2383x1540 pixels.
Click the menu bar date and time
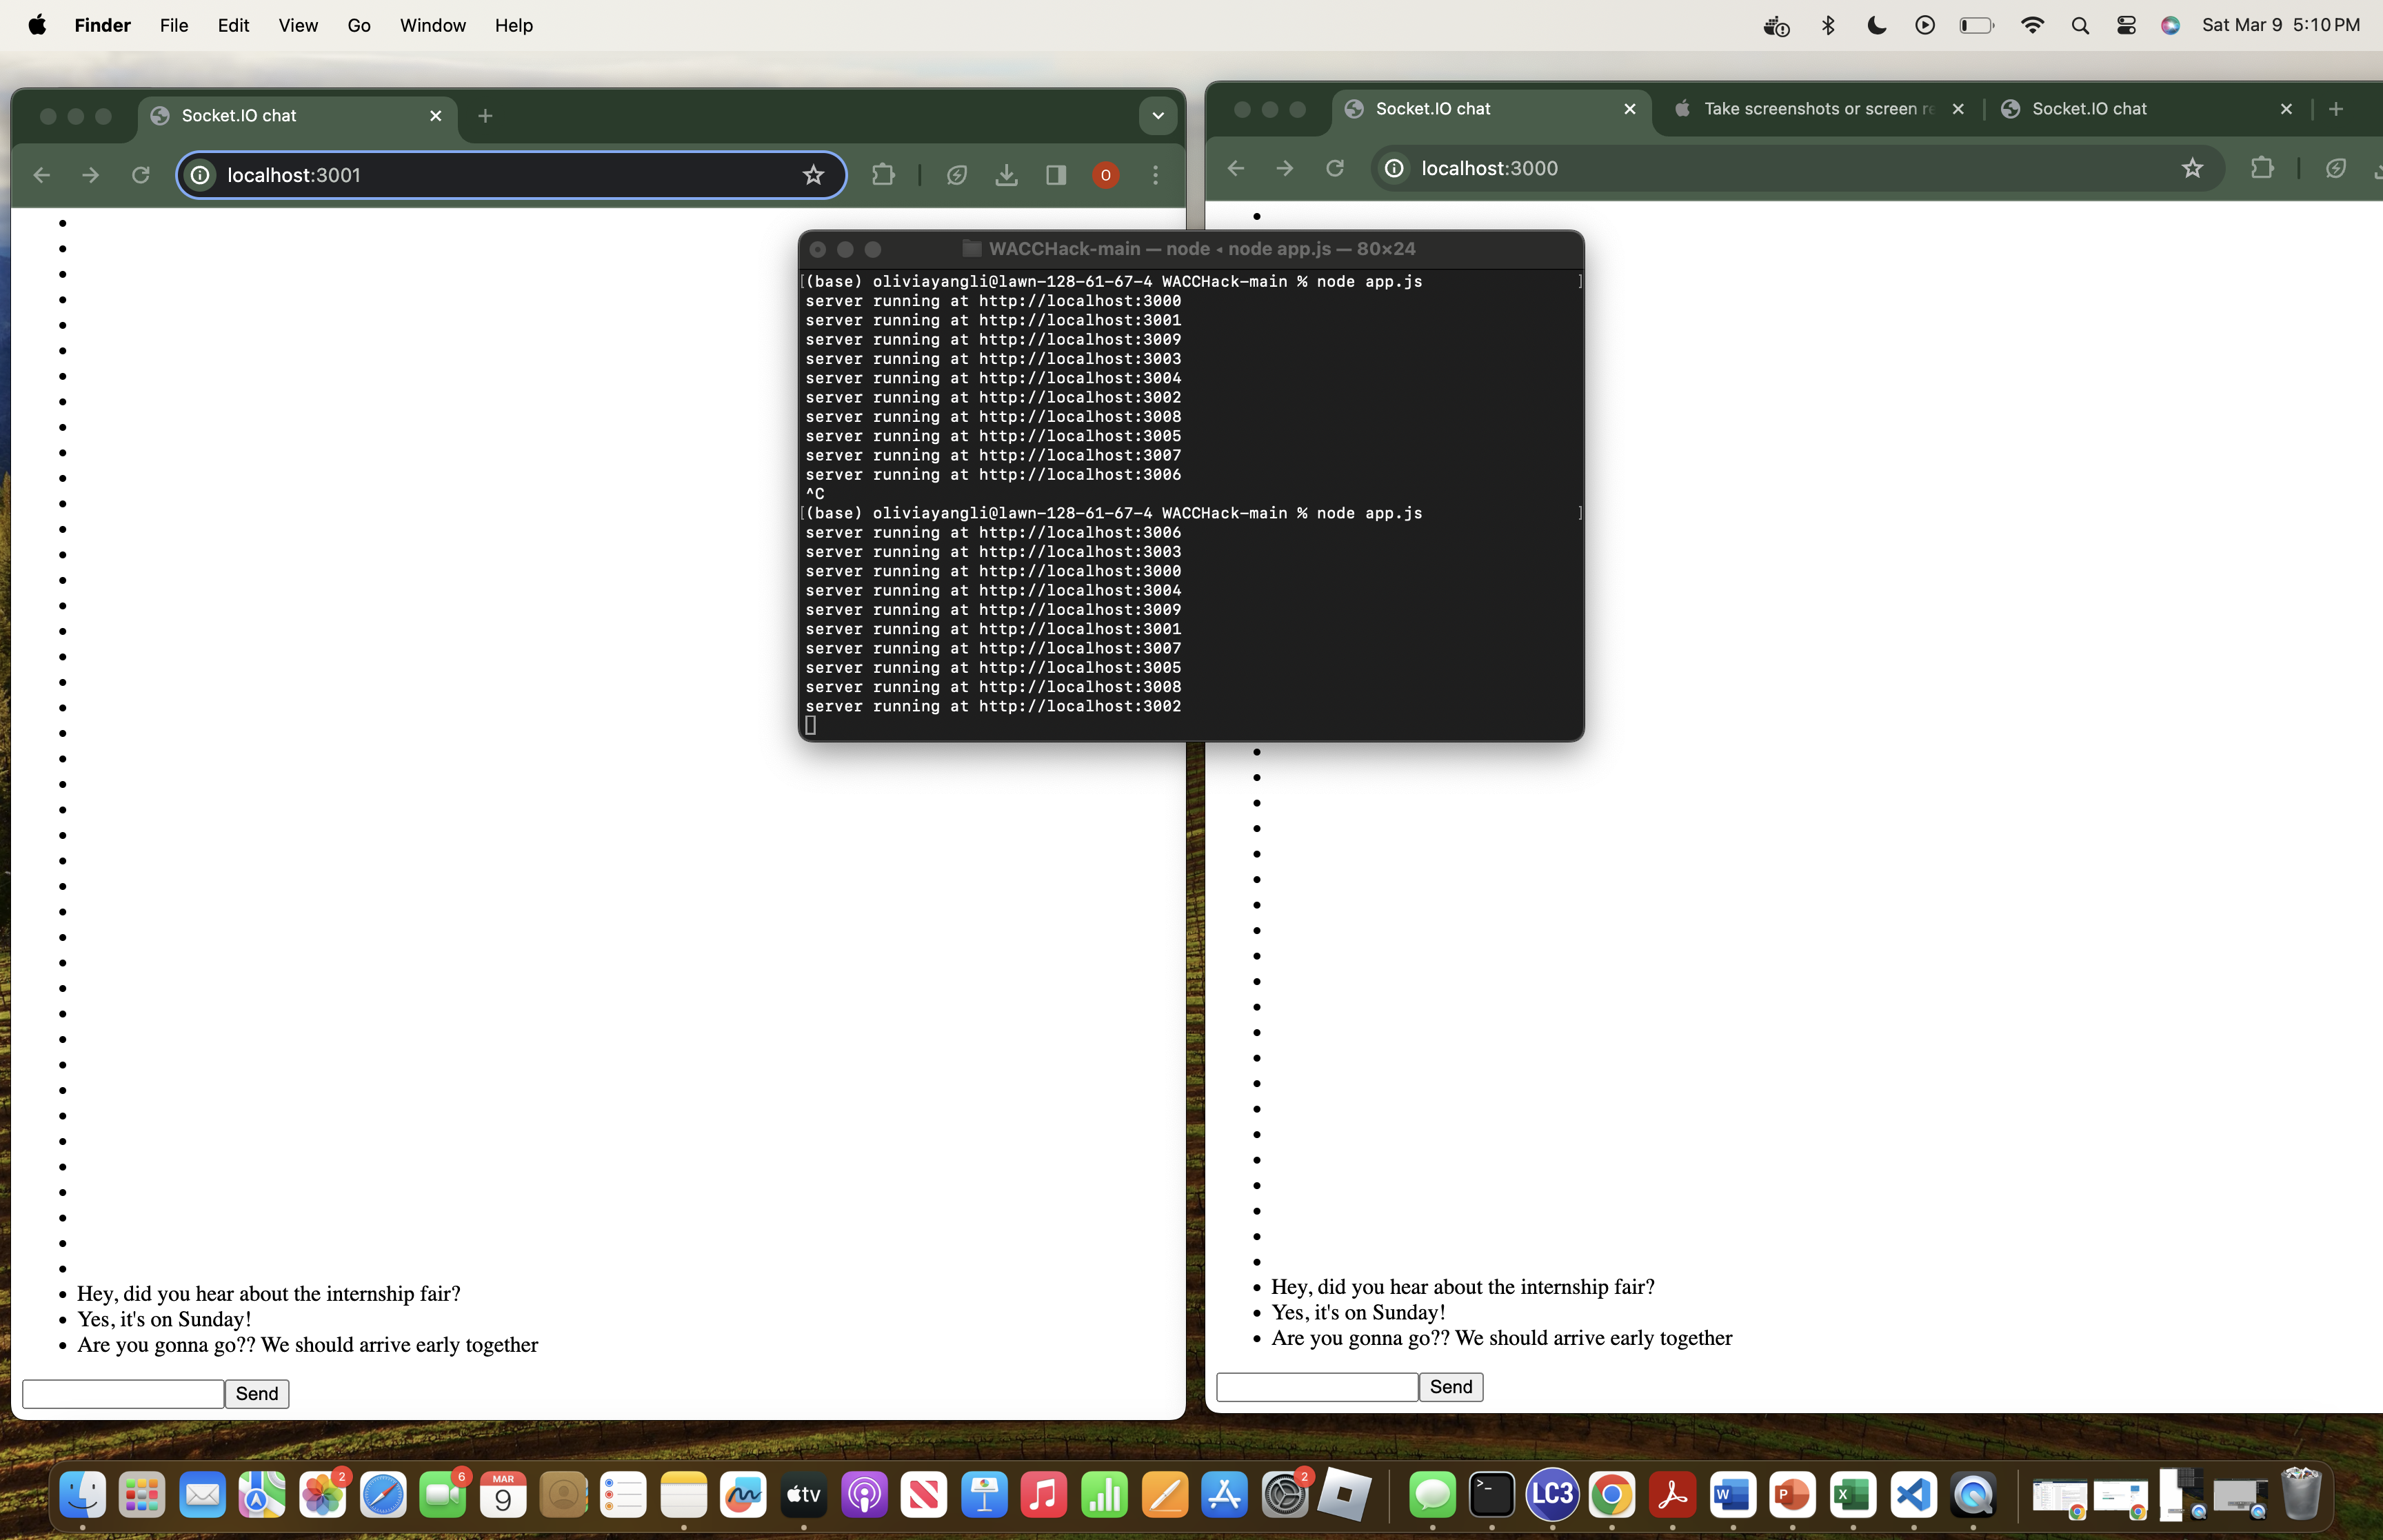point(2281,25)
